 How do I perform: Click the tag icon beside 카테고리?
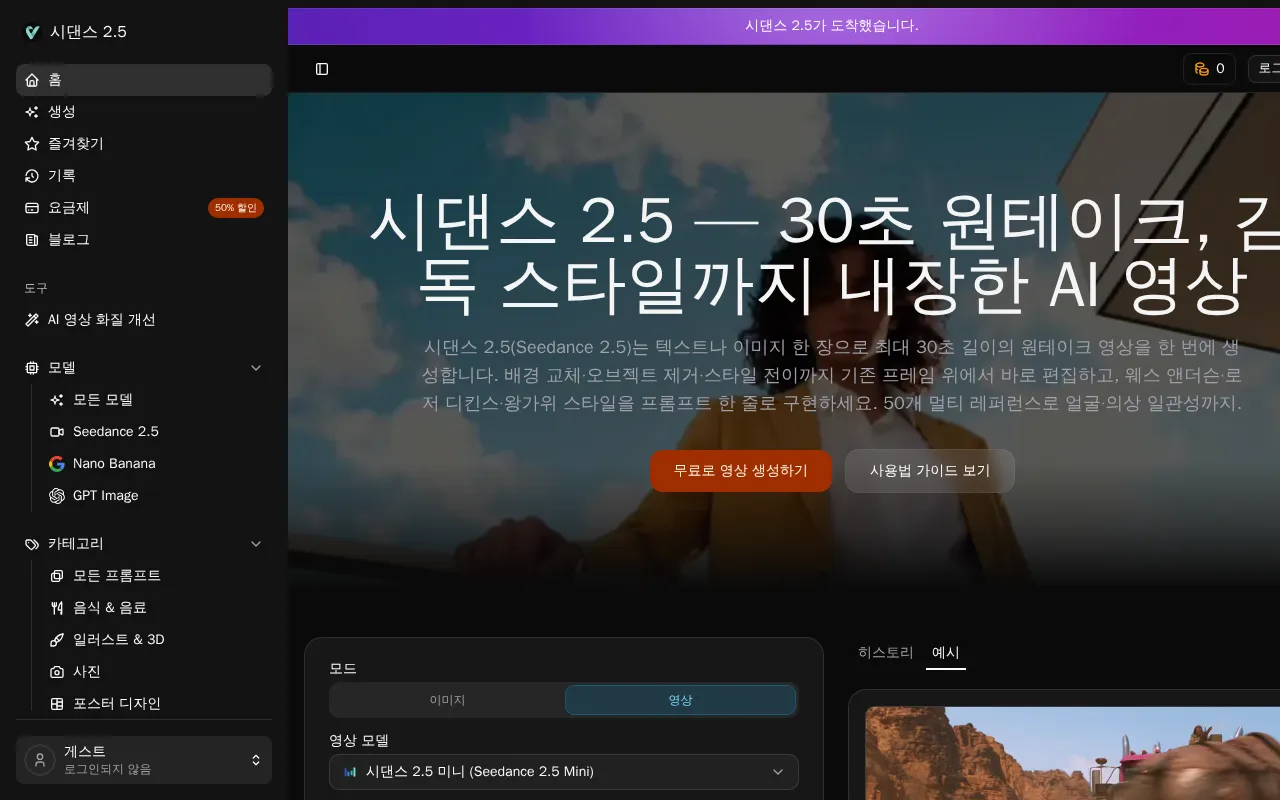tap(32, 544)
